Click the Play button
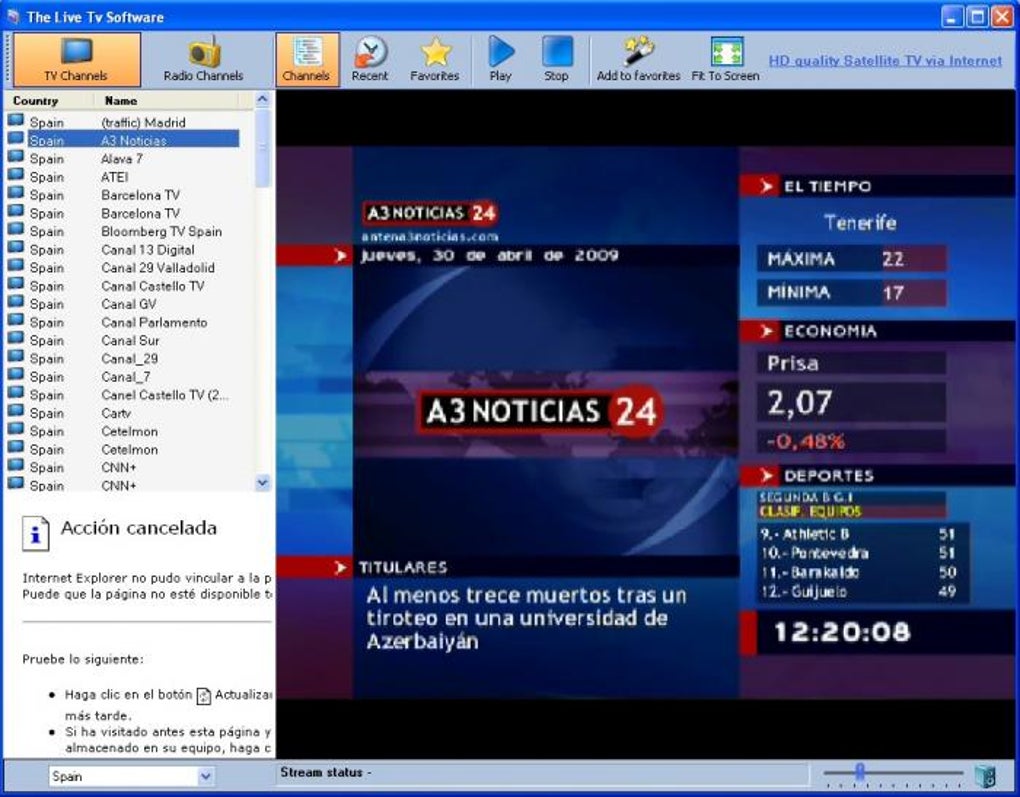The width and height of the screenshot is (1020, 797). pos(500,60)
